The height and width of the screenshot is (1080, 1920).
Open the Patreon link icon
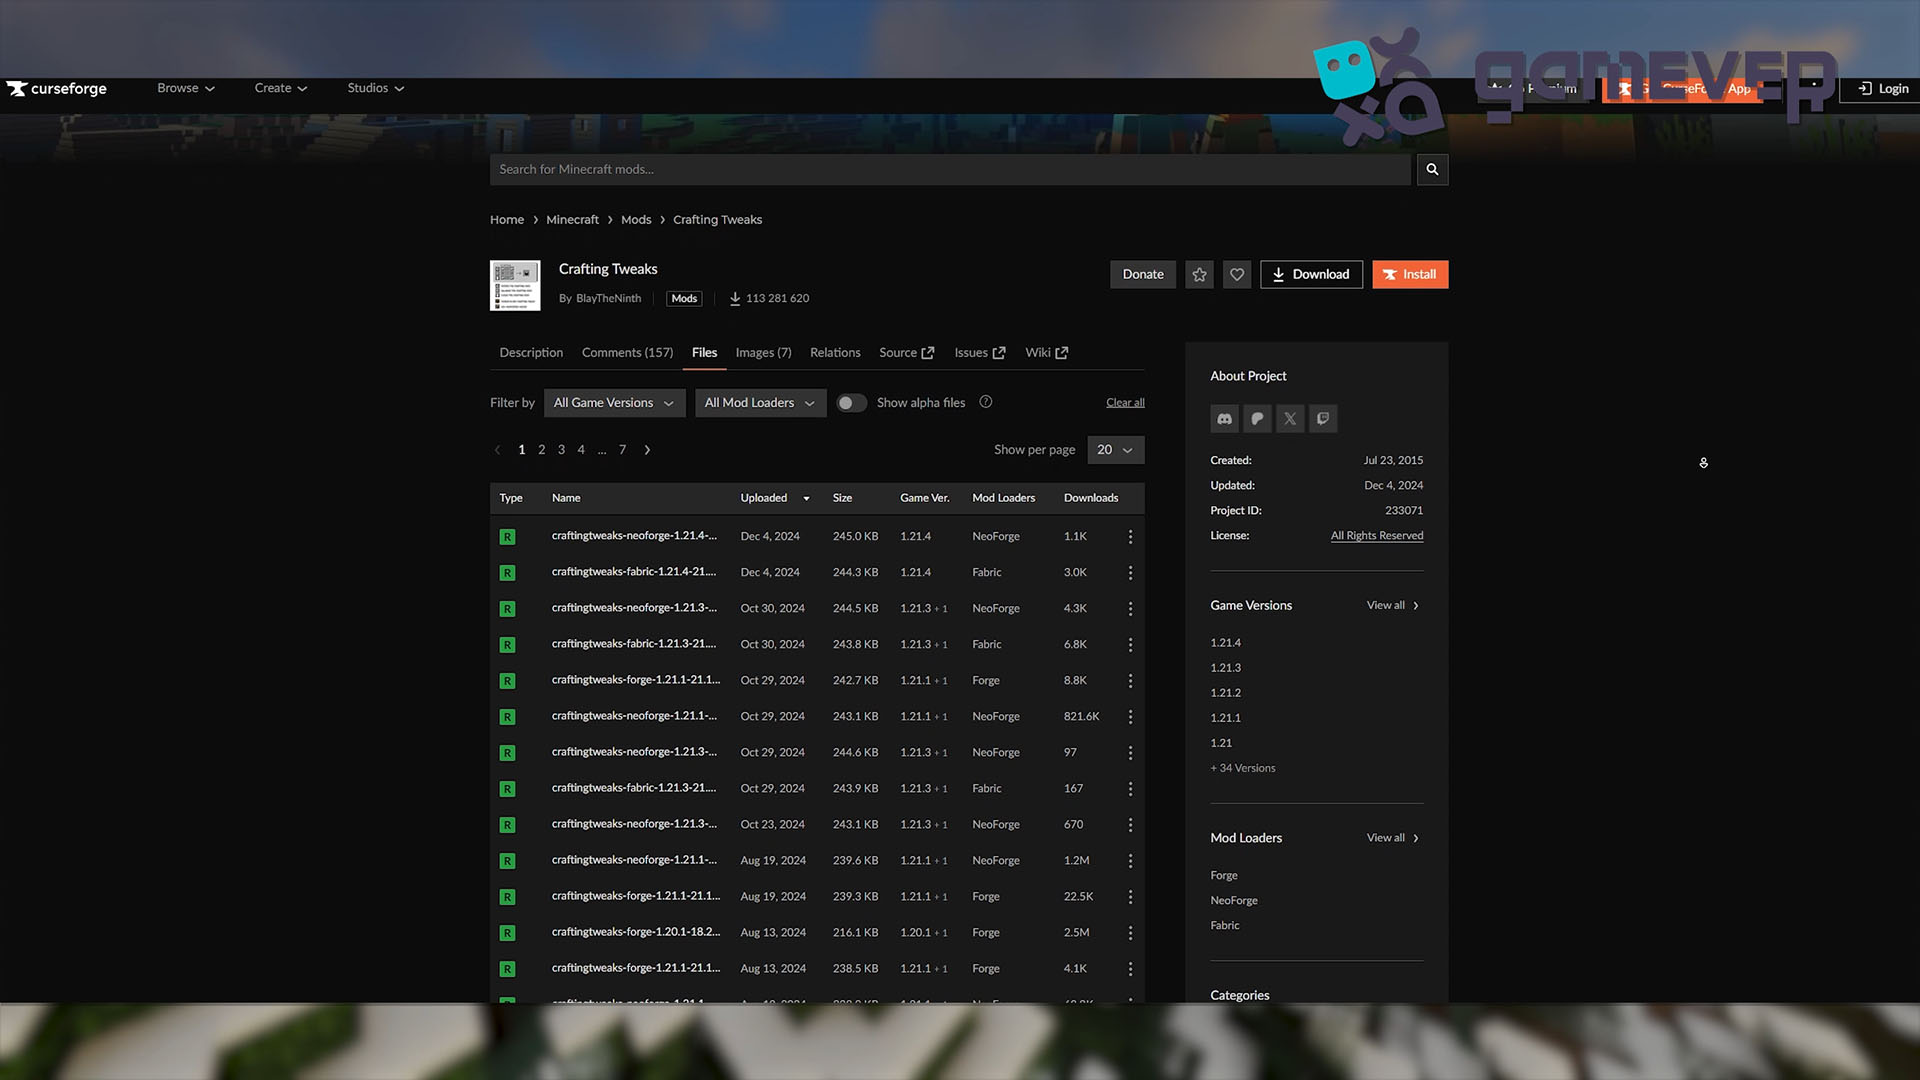click(1257, 419)
